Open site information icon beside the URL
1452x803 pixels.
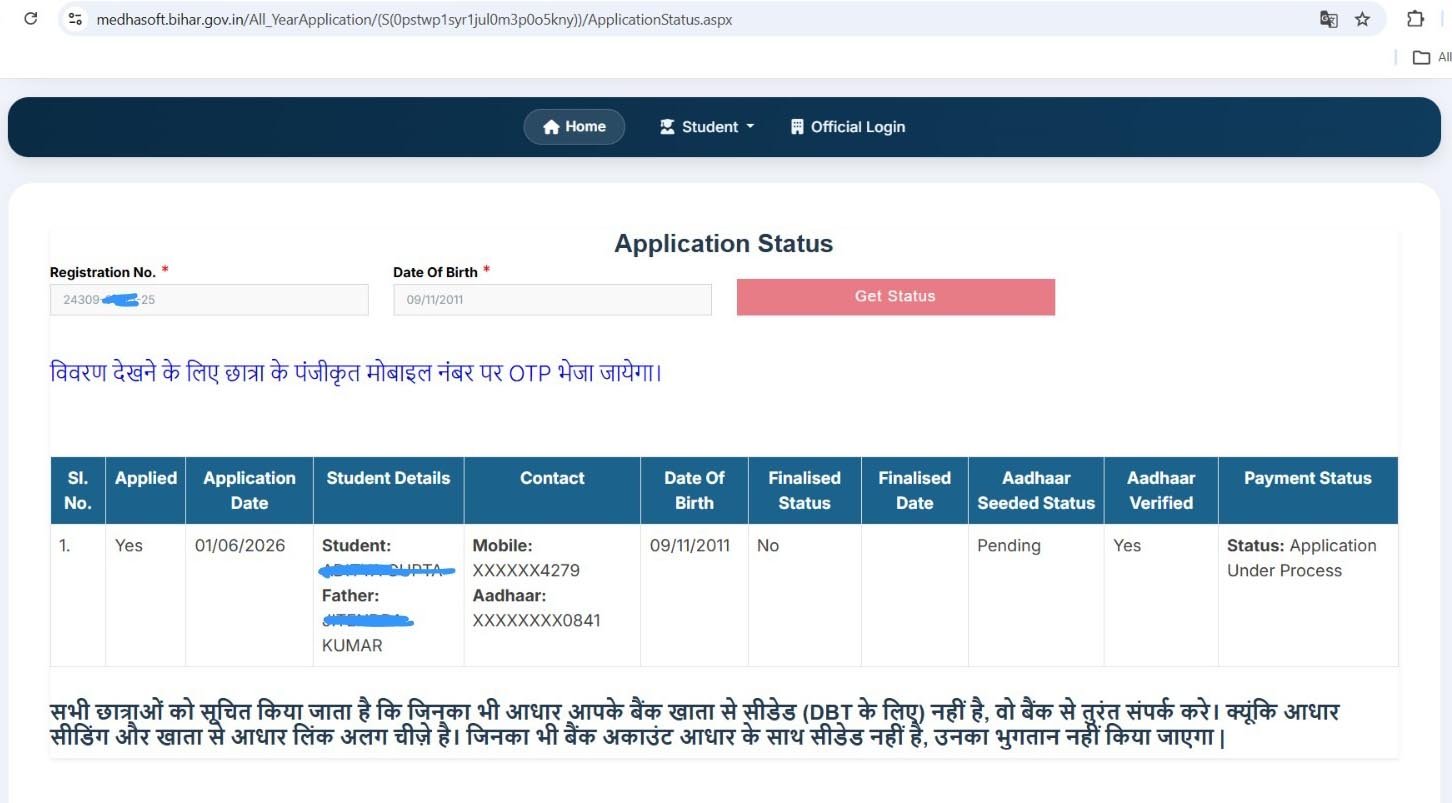(75, 19)
